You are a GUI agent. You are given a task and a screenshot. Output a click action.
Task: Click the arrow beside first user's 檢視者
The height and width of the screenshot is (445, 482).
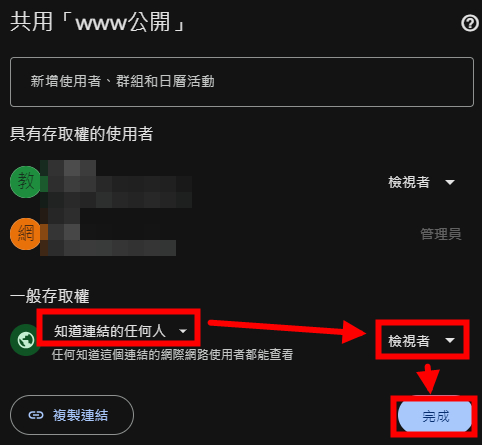coord(450,182)
